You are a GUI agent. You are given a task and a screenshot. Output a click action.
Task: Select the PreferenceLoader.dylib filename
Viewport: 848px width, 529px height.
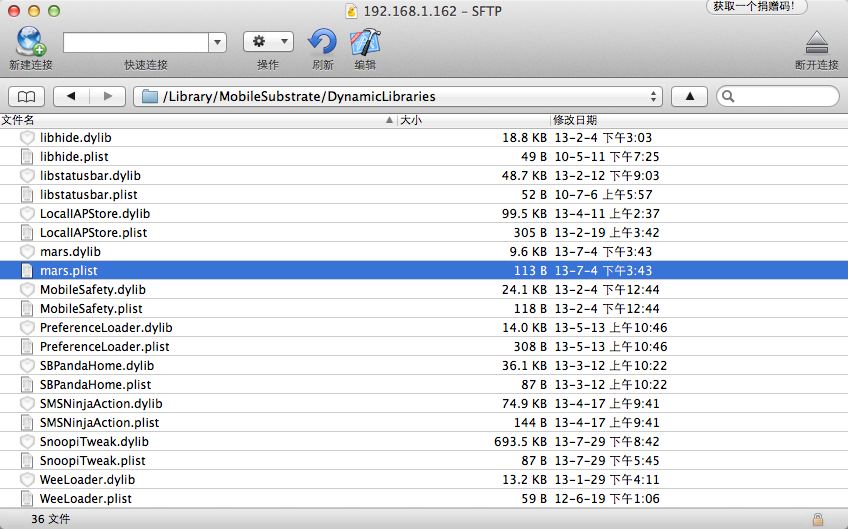tap(106, 327)
